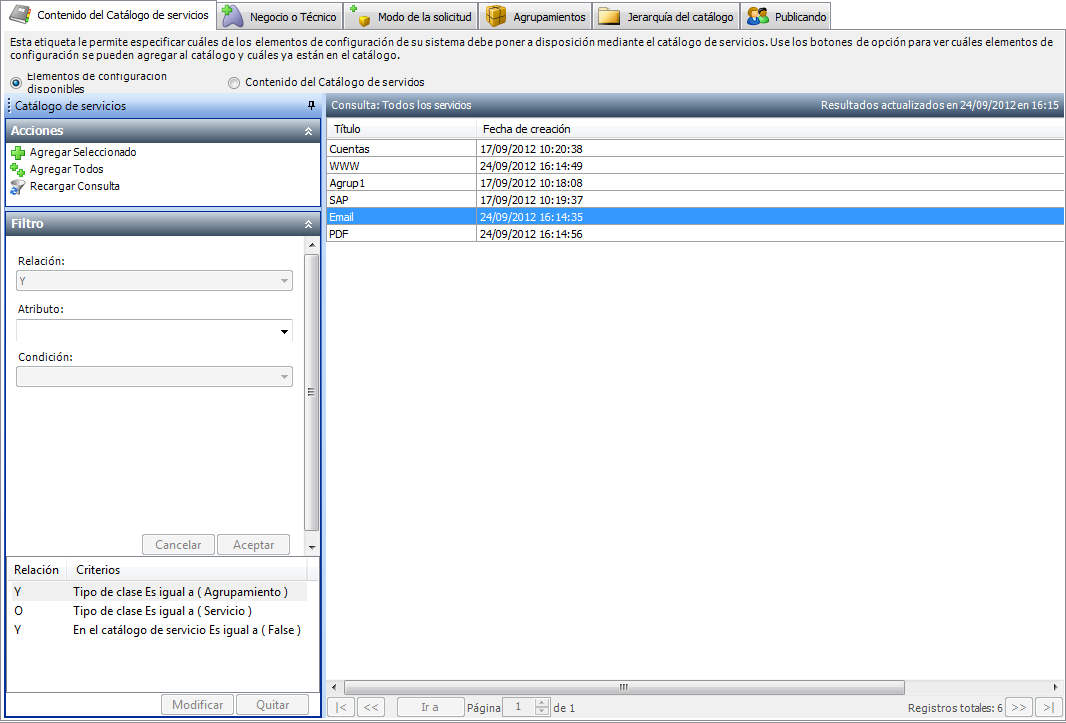Collapse the Filtro section

pos(308,224)
